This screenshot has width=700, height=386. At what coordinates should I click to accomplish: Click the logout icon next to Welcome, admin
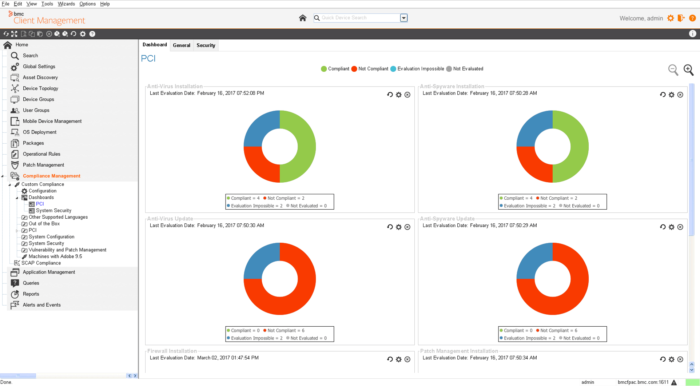681,18
